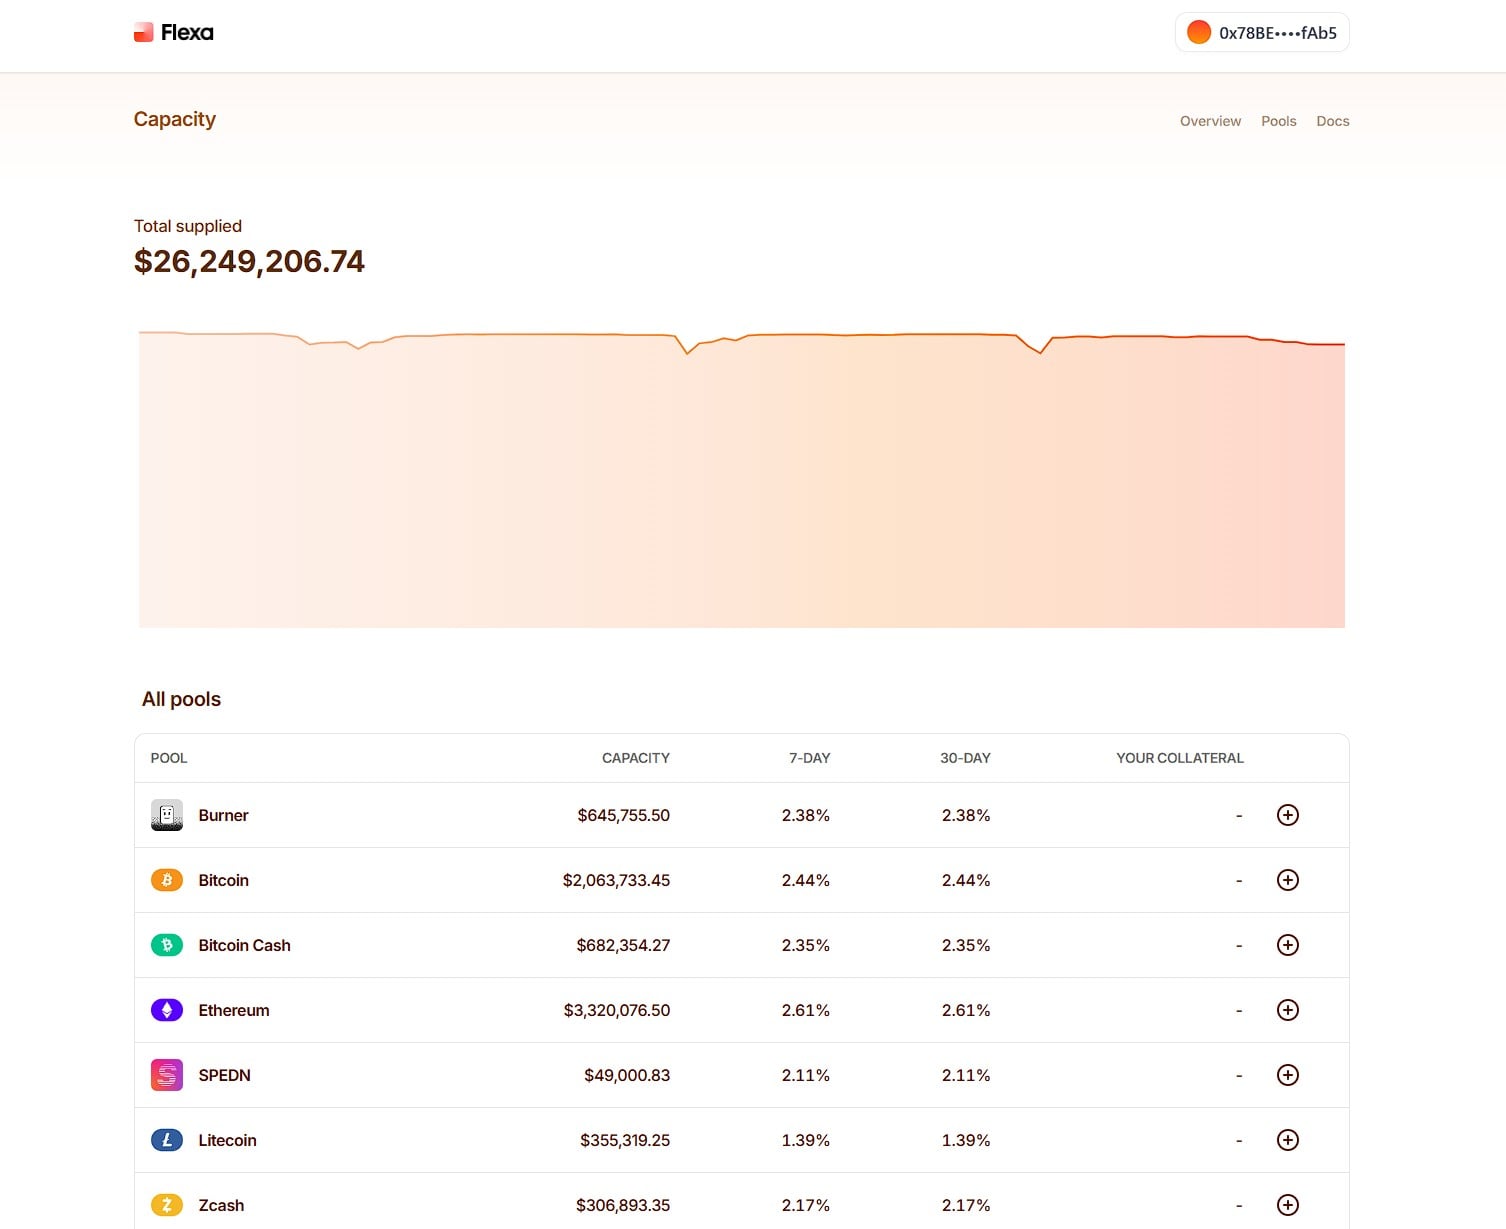The image size is (1506, 1229).
Task: Click SPEDN 7-day rate 2.11%
Action: pos(806,1075)
